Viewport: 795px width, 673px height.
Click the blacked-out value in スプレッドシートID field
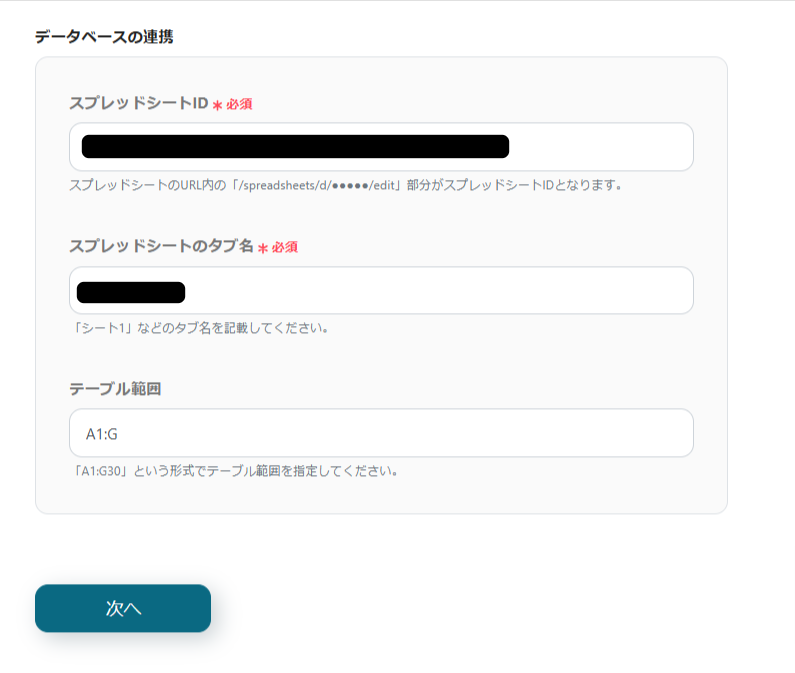(x=295, y=147)
